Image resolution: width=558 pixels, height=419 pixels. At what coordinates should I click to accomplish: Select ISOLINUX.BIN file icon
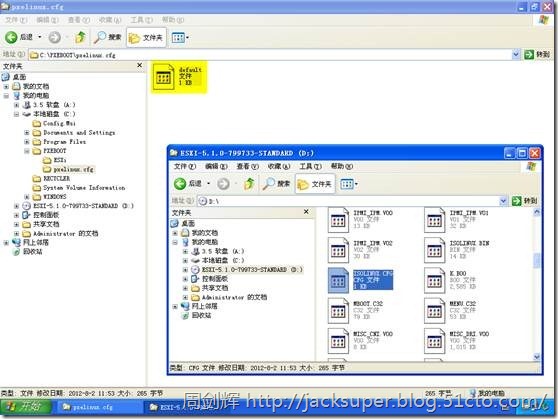click(x=434, y=251)
